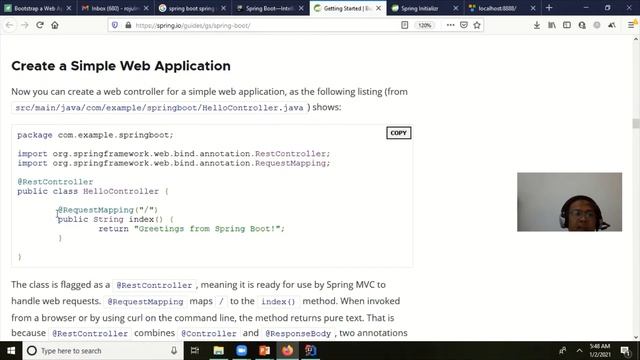640x360 pixels.
Task: Click the browser forward arrow
Action: 24,25
